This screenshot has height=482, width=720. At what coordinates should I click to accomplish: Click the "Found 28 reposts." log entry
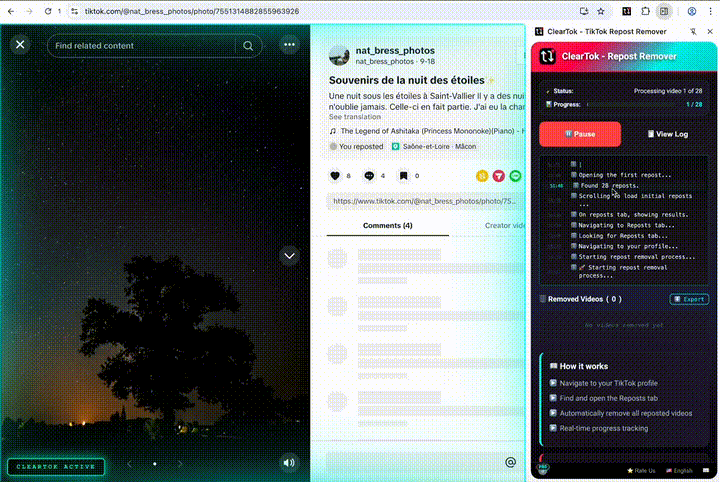coord(608,186)
